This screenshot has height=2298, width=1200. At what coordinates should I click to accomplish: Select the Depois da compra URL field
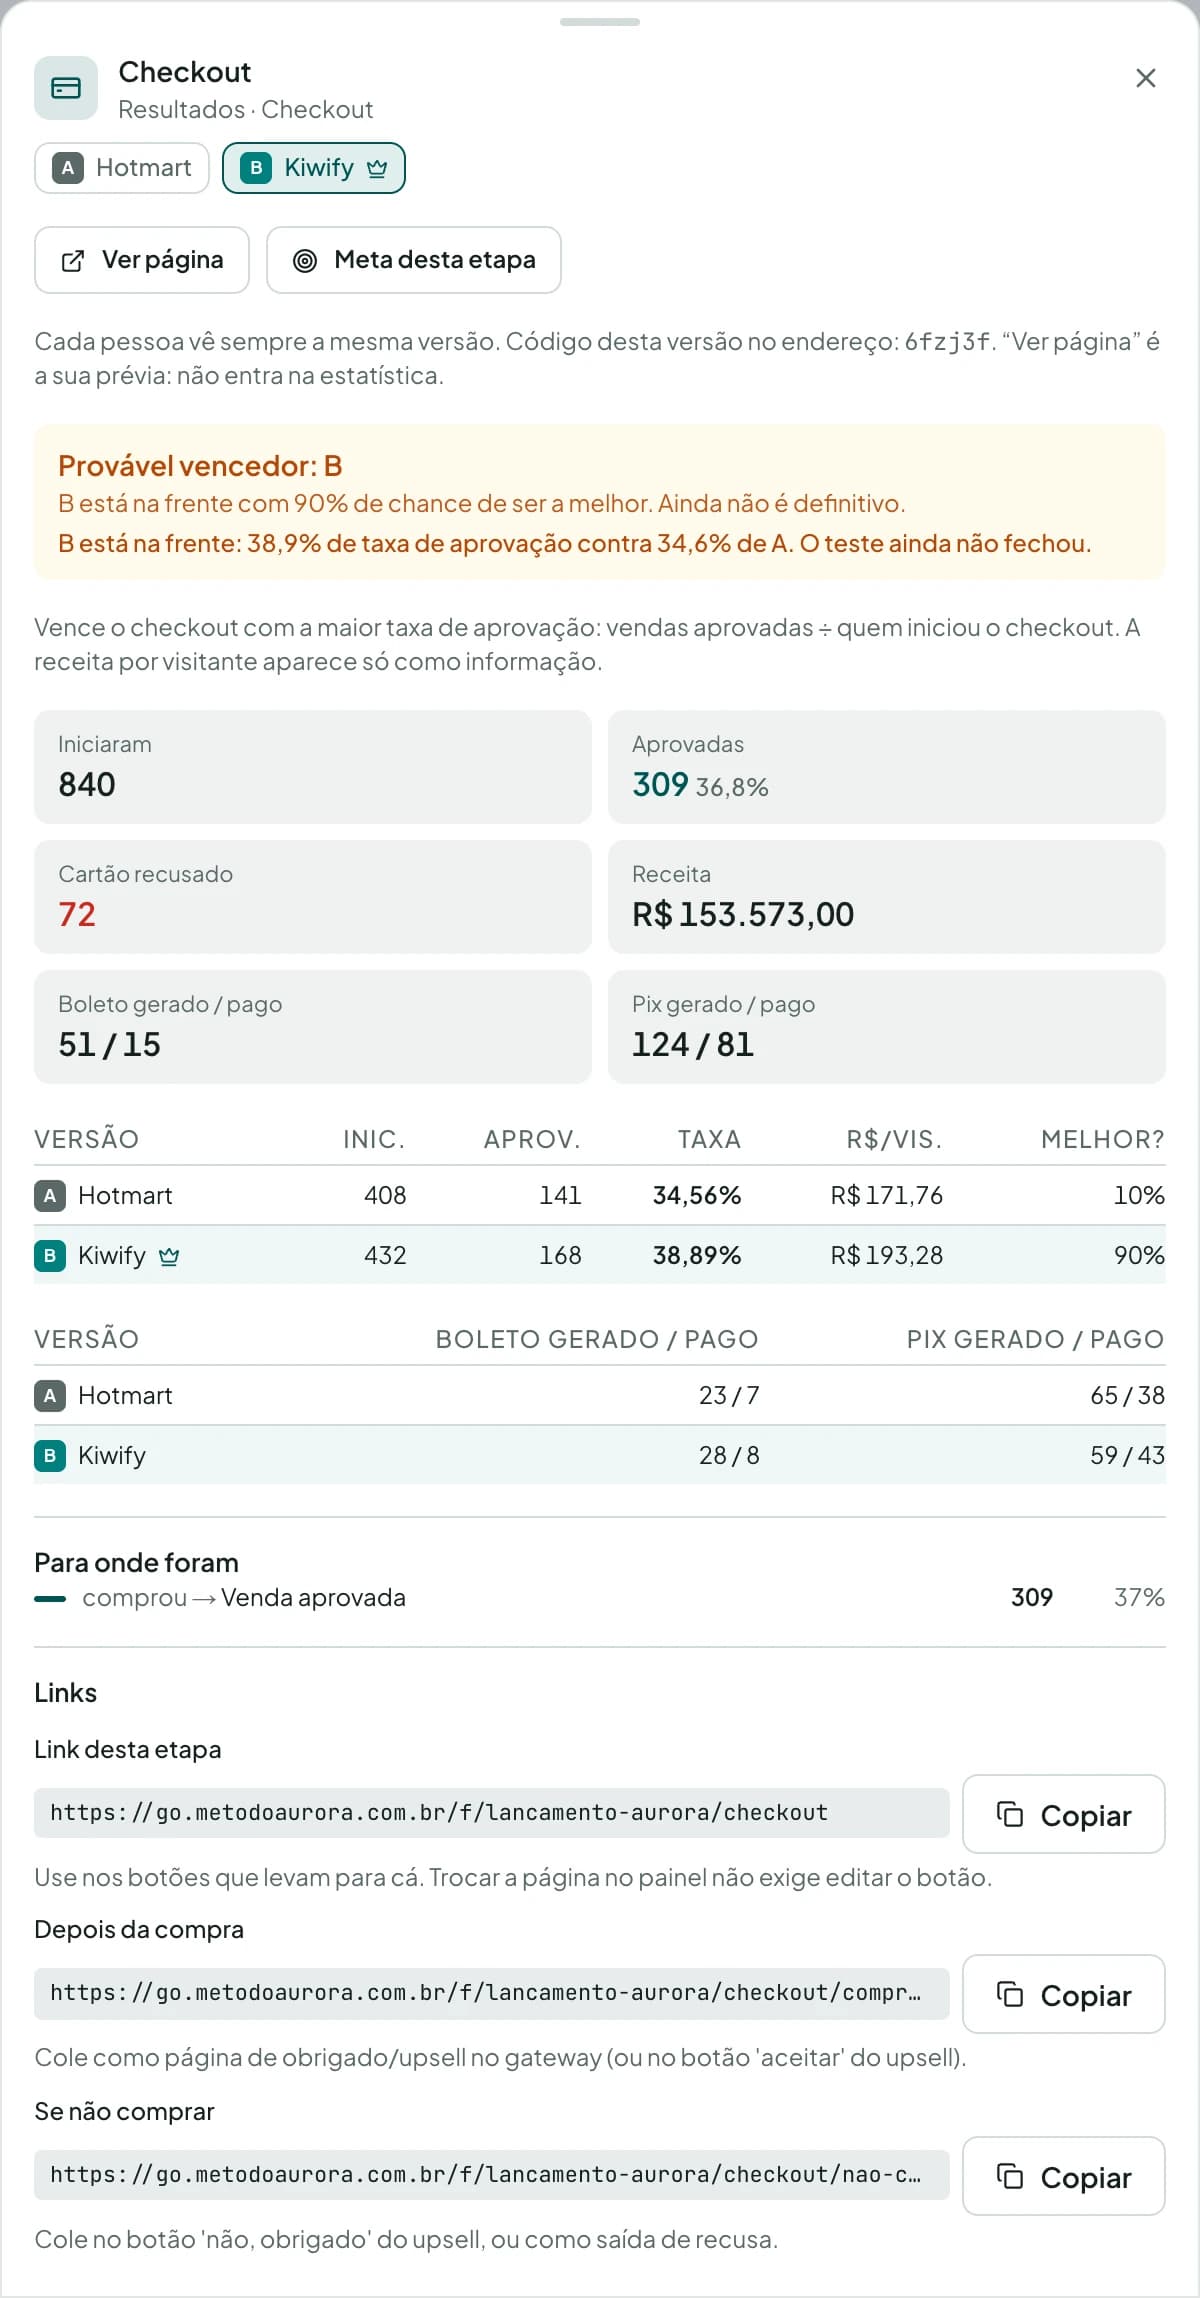point(491,1993)
